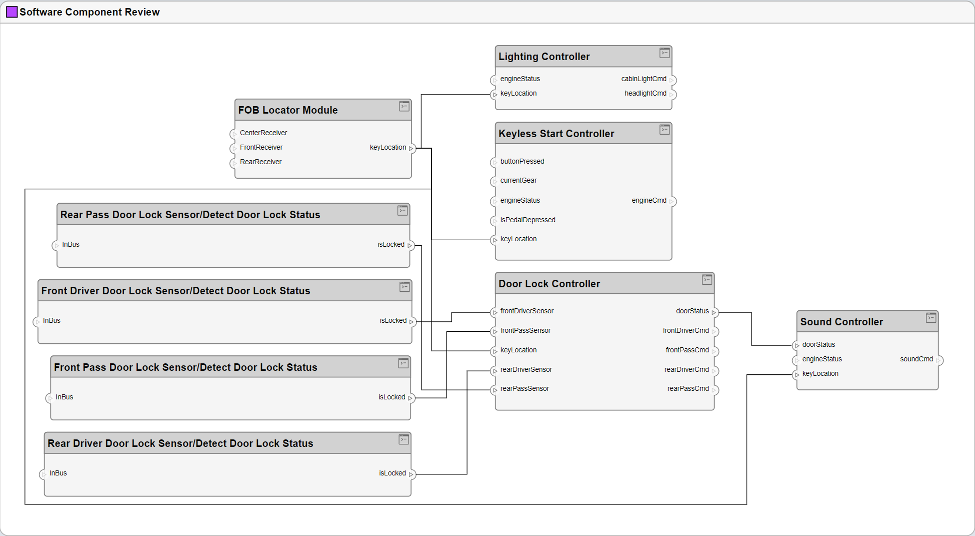975x536 pixels.
Task: Click the Front Driver Door Lock Sensor icon
Action: 404,287
